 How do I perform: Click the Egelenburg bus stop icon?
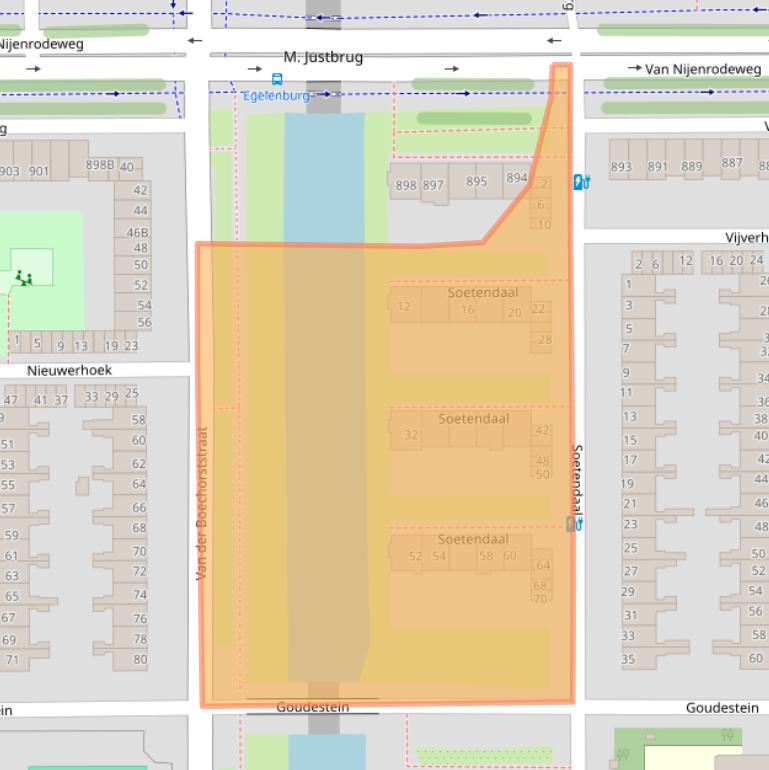point(277,79)
